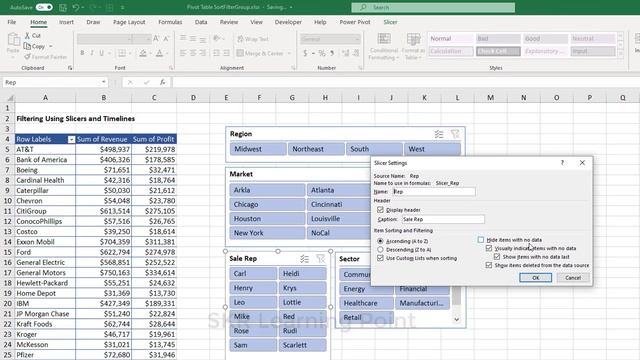The width and height of the screenshot is (640, 360).
Task: Toggle Show items with no data last
Action: [x=497, y=257]
